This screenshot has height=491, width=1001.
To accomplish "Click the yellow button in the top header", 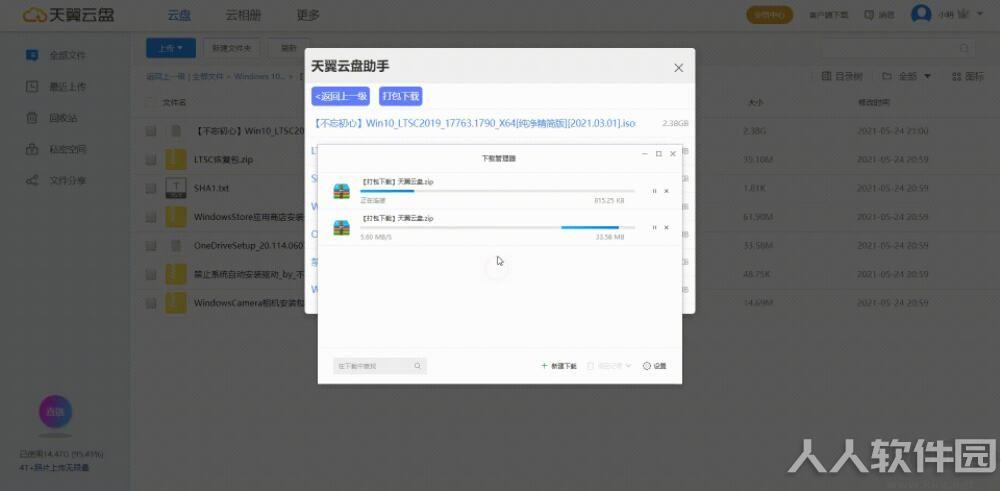I will point(770,15).
